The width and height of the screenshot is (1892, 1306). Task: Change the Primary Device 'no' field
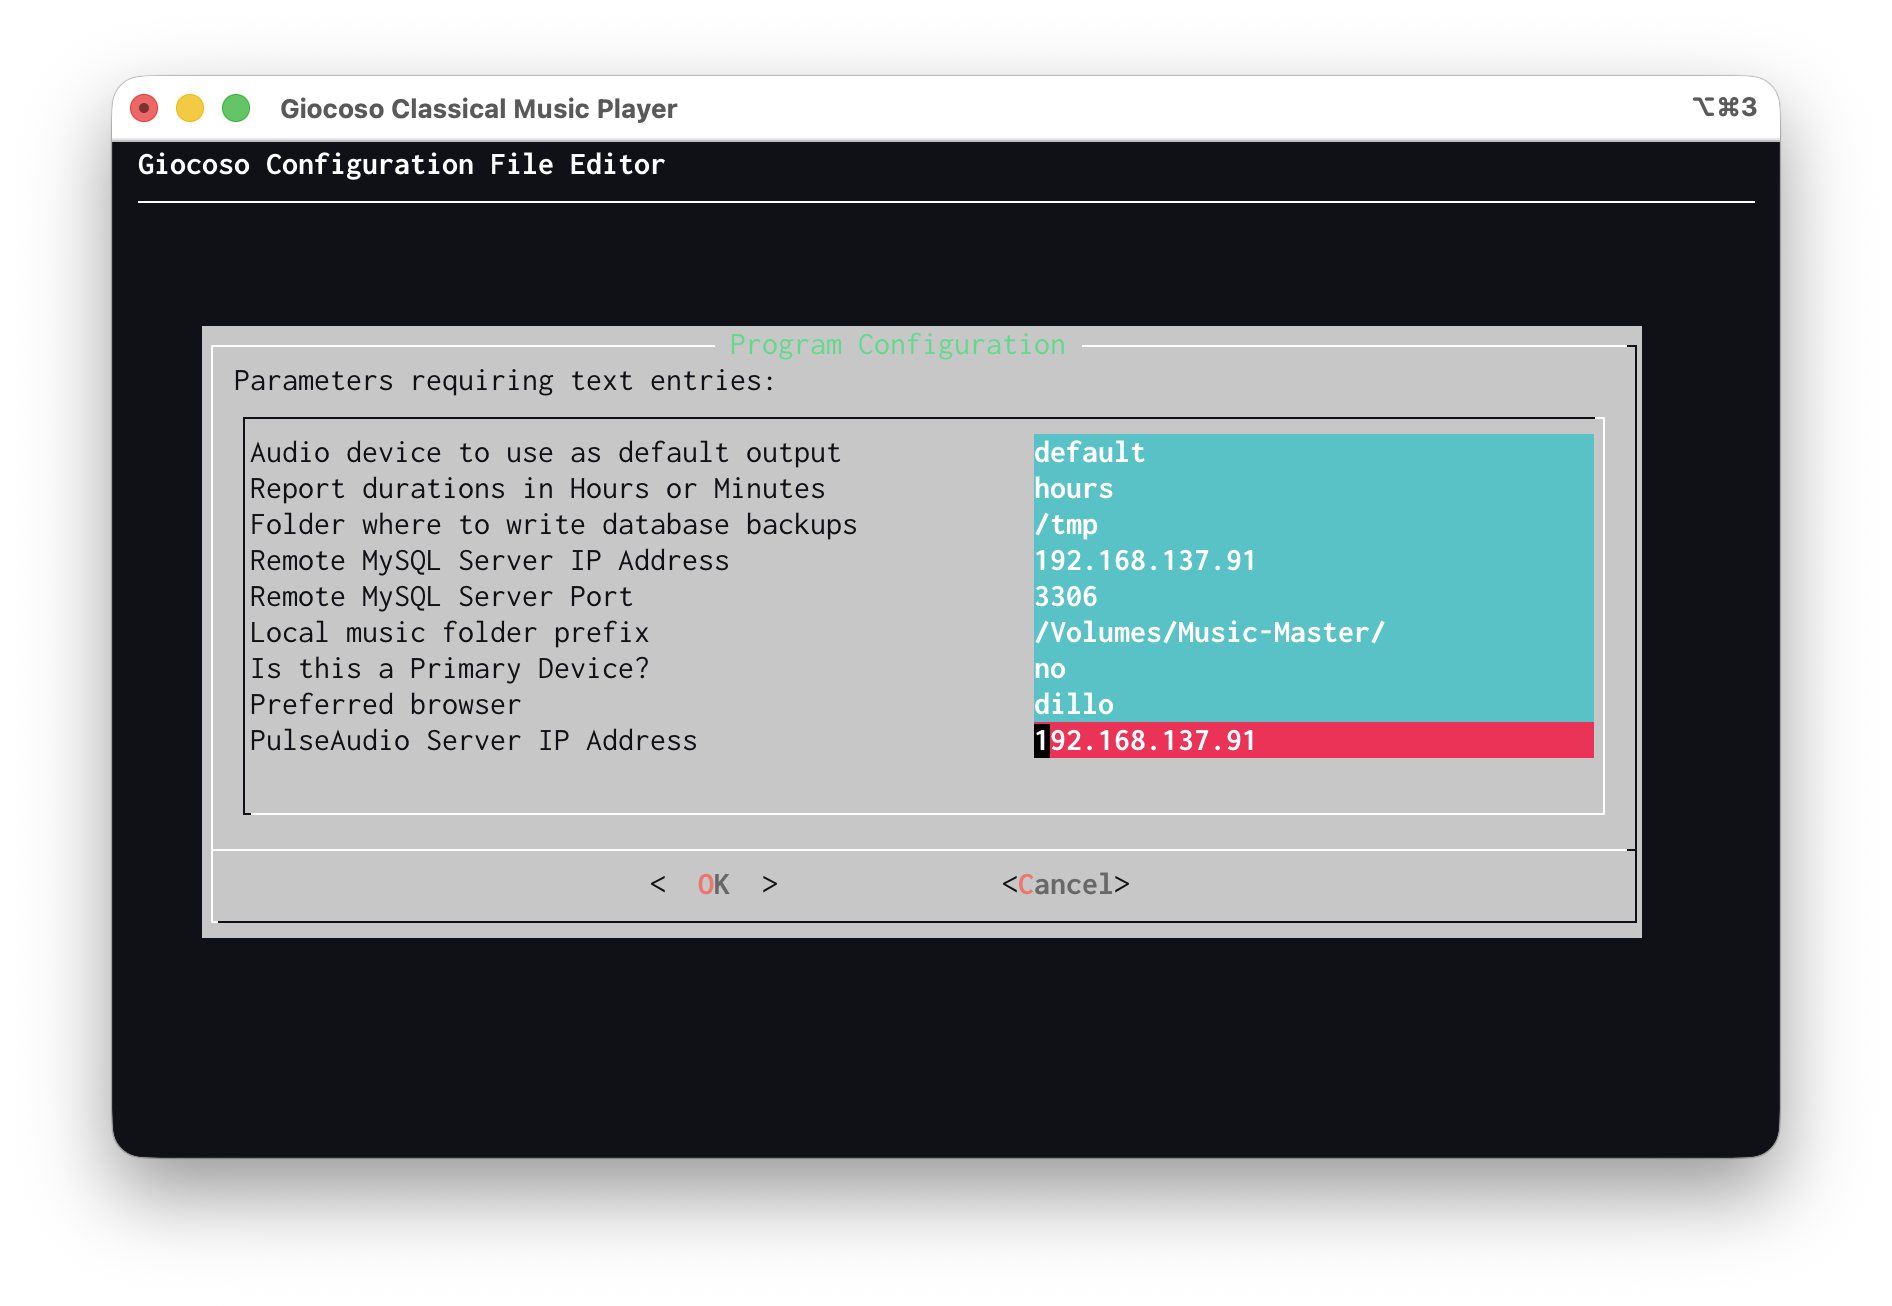tap(1312, 669)
